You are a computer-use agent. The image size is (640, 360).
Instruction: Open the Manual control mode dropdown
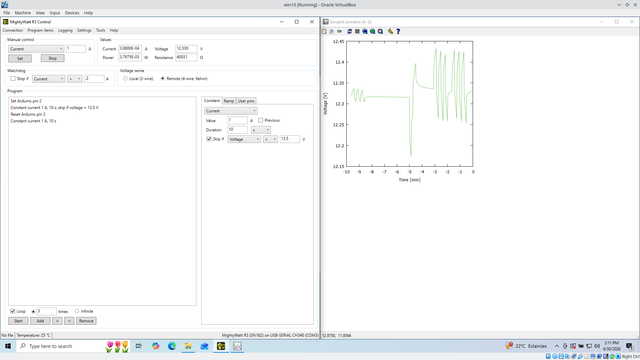tap(36, 49)
